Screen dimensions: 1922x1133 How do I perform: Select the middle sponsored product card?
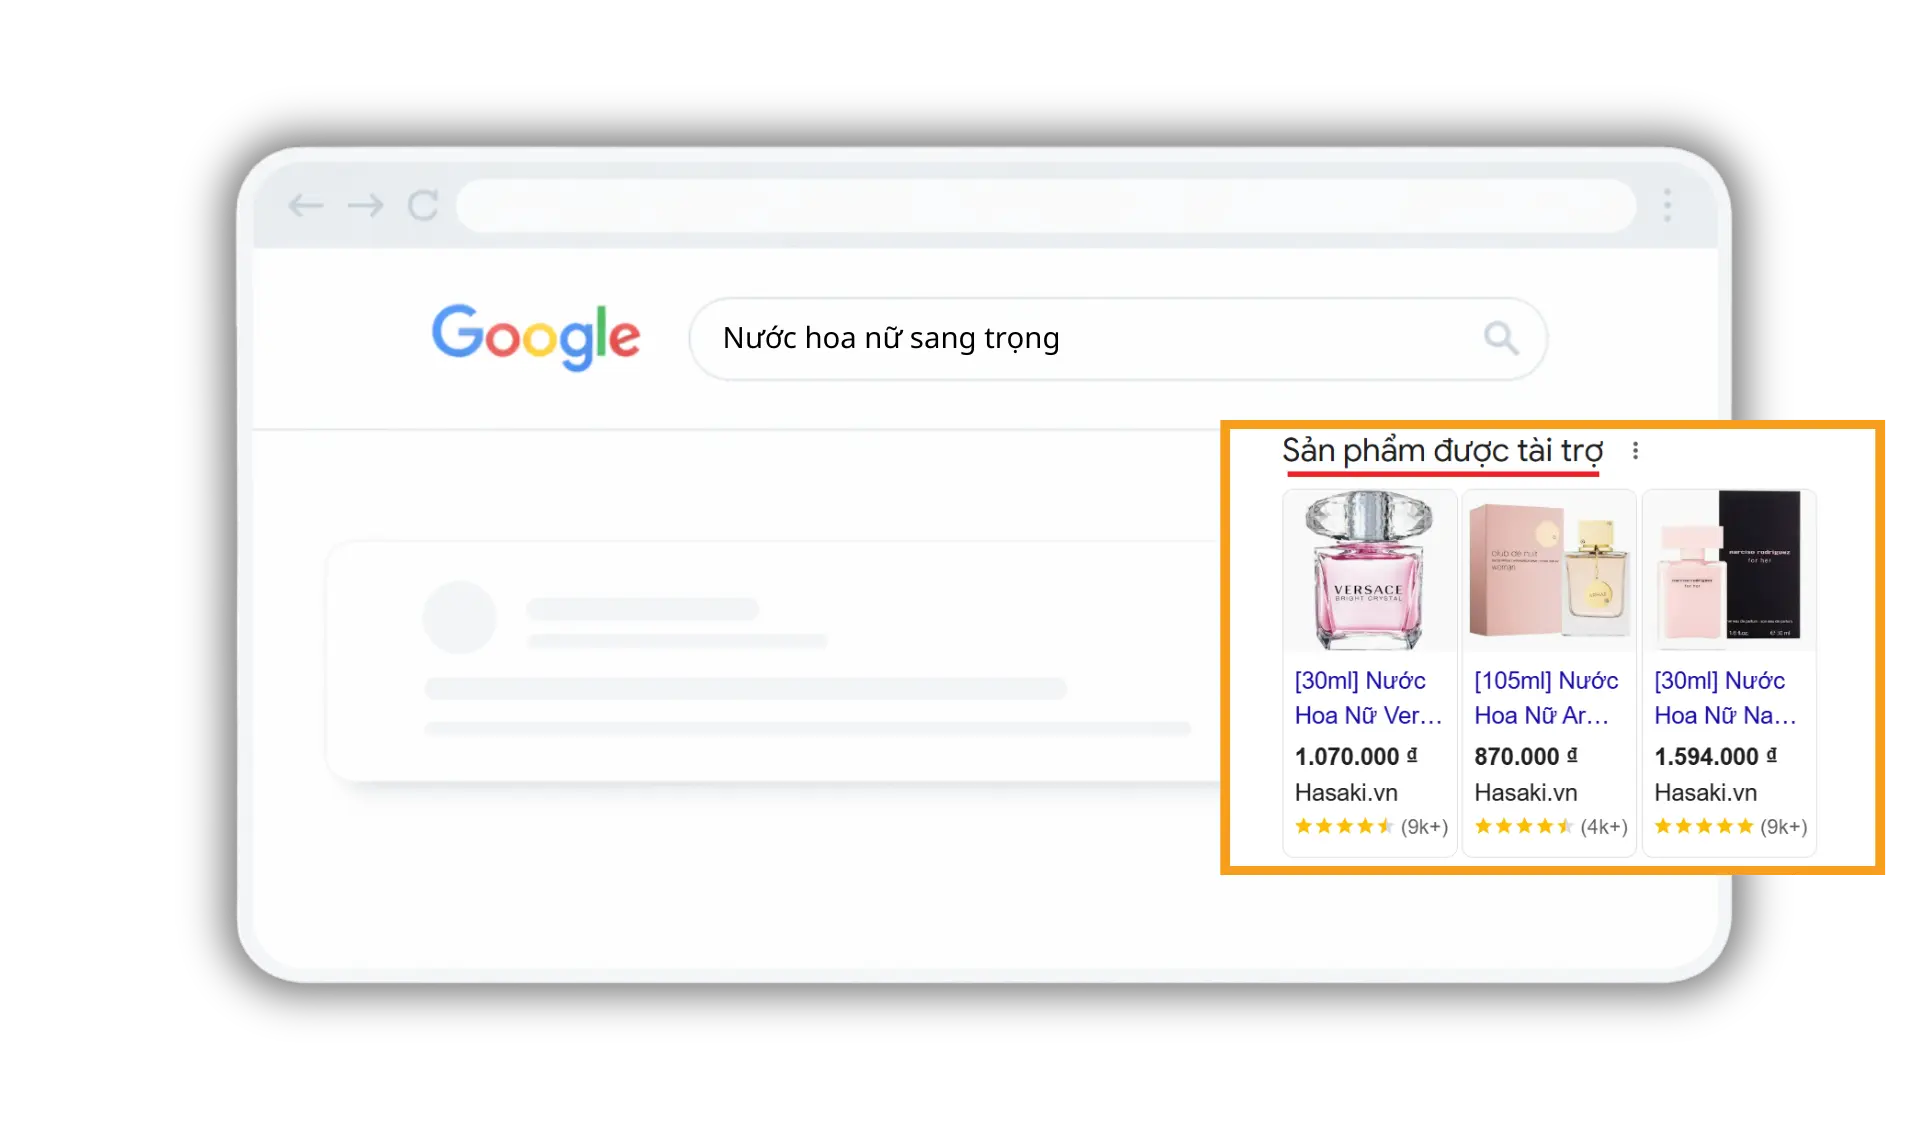[1549, 670]
